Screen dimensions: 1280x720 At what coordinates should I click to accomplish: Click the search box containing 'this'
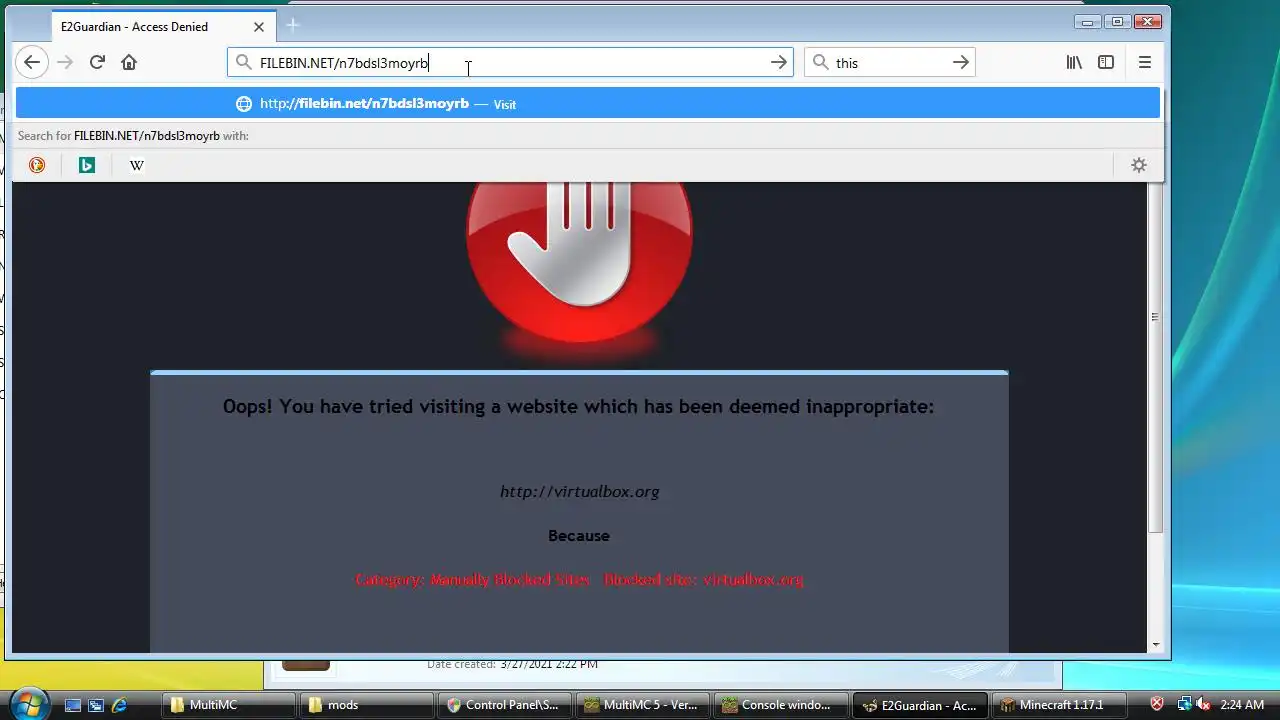pos(890,62)
